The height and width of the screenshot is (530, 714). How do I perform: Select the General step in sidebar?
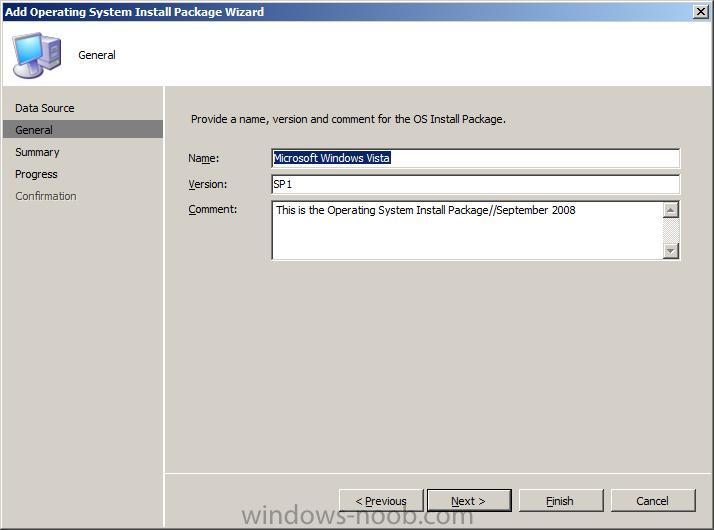click(83, 130)
